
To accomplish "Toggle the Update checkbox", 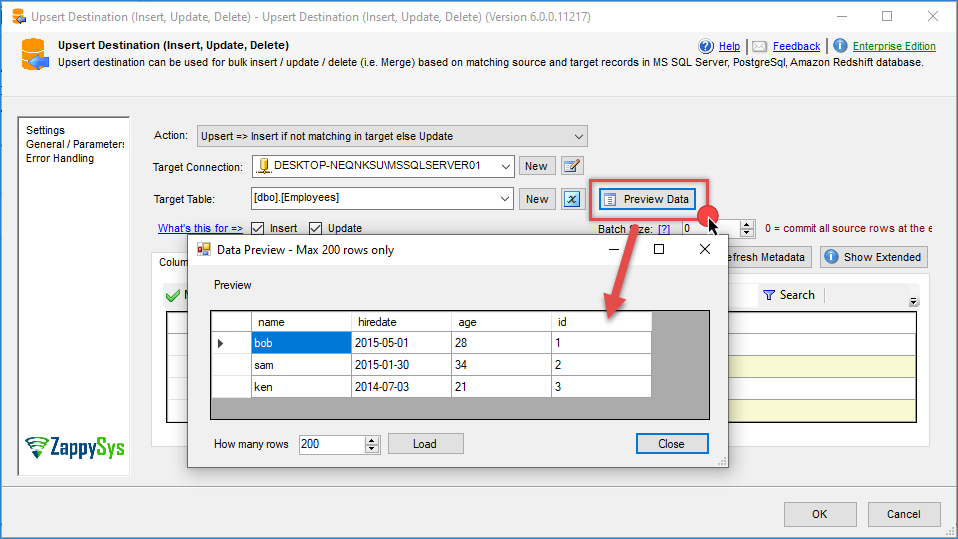I will click(316, 228).
